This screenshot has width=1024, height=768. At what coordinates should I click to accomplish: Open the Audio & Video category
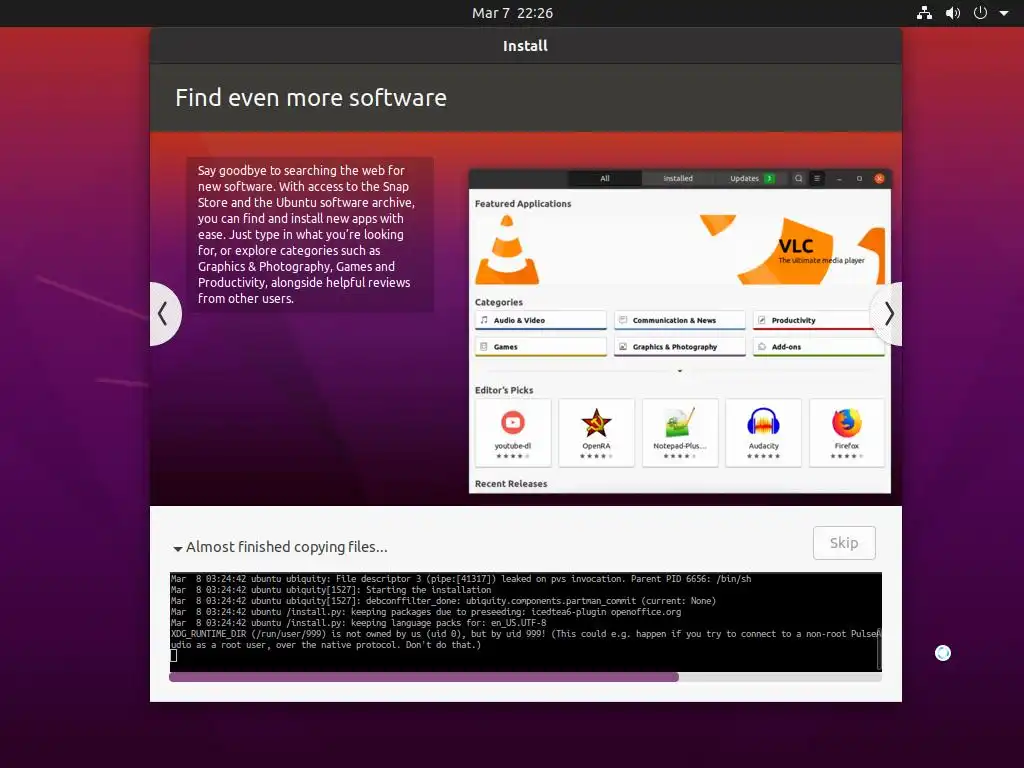(x=541, y=320)
